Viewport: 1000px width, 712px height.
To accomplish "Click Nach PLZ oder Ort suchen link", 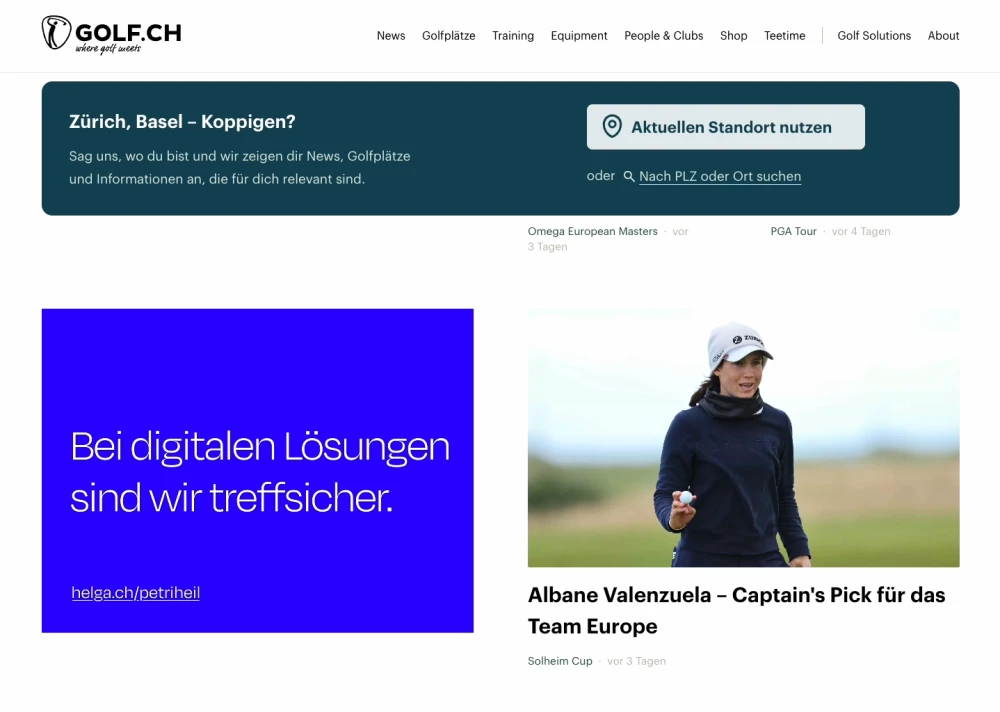I will pos(720,176).
